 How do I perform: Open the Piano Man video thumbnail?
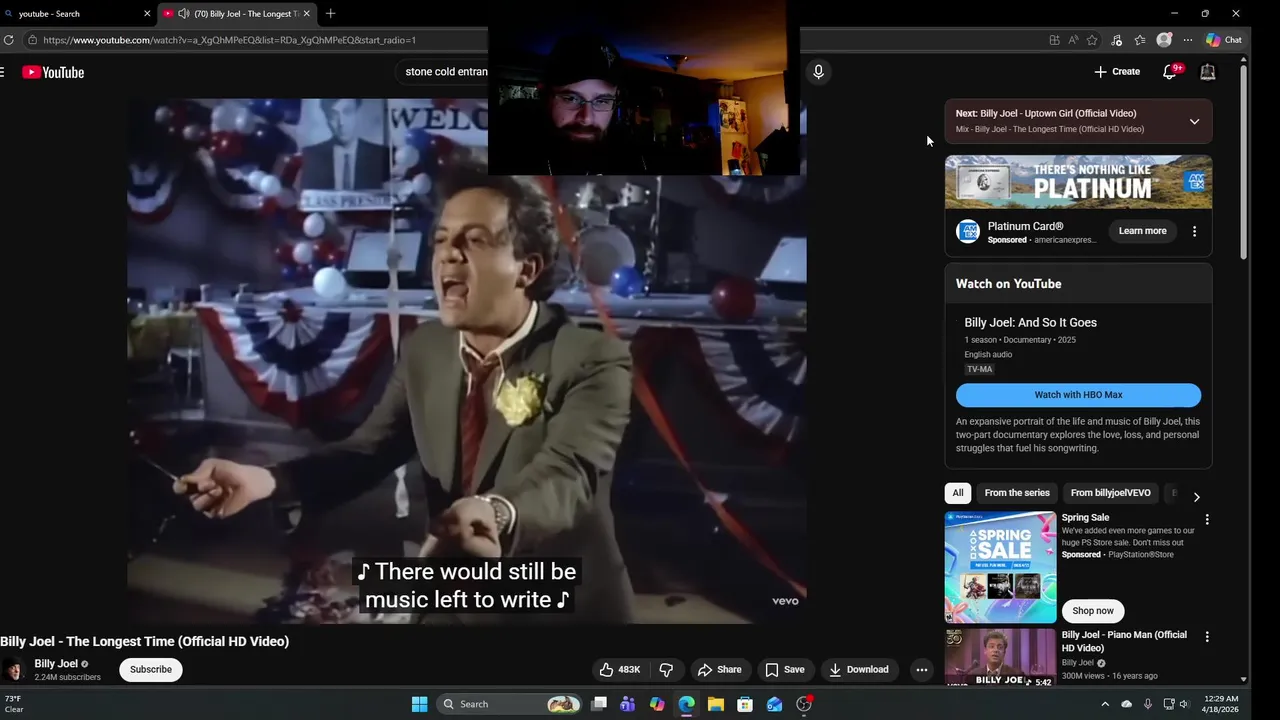coord(1000,658)
